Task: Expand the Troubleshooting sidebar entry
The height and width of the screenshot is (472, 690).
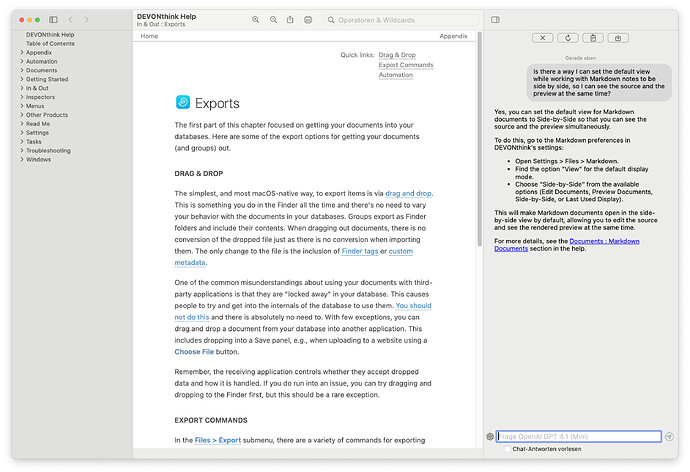Action: pos(22,150)
